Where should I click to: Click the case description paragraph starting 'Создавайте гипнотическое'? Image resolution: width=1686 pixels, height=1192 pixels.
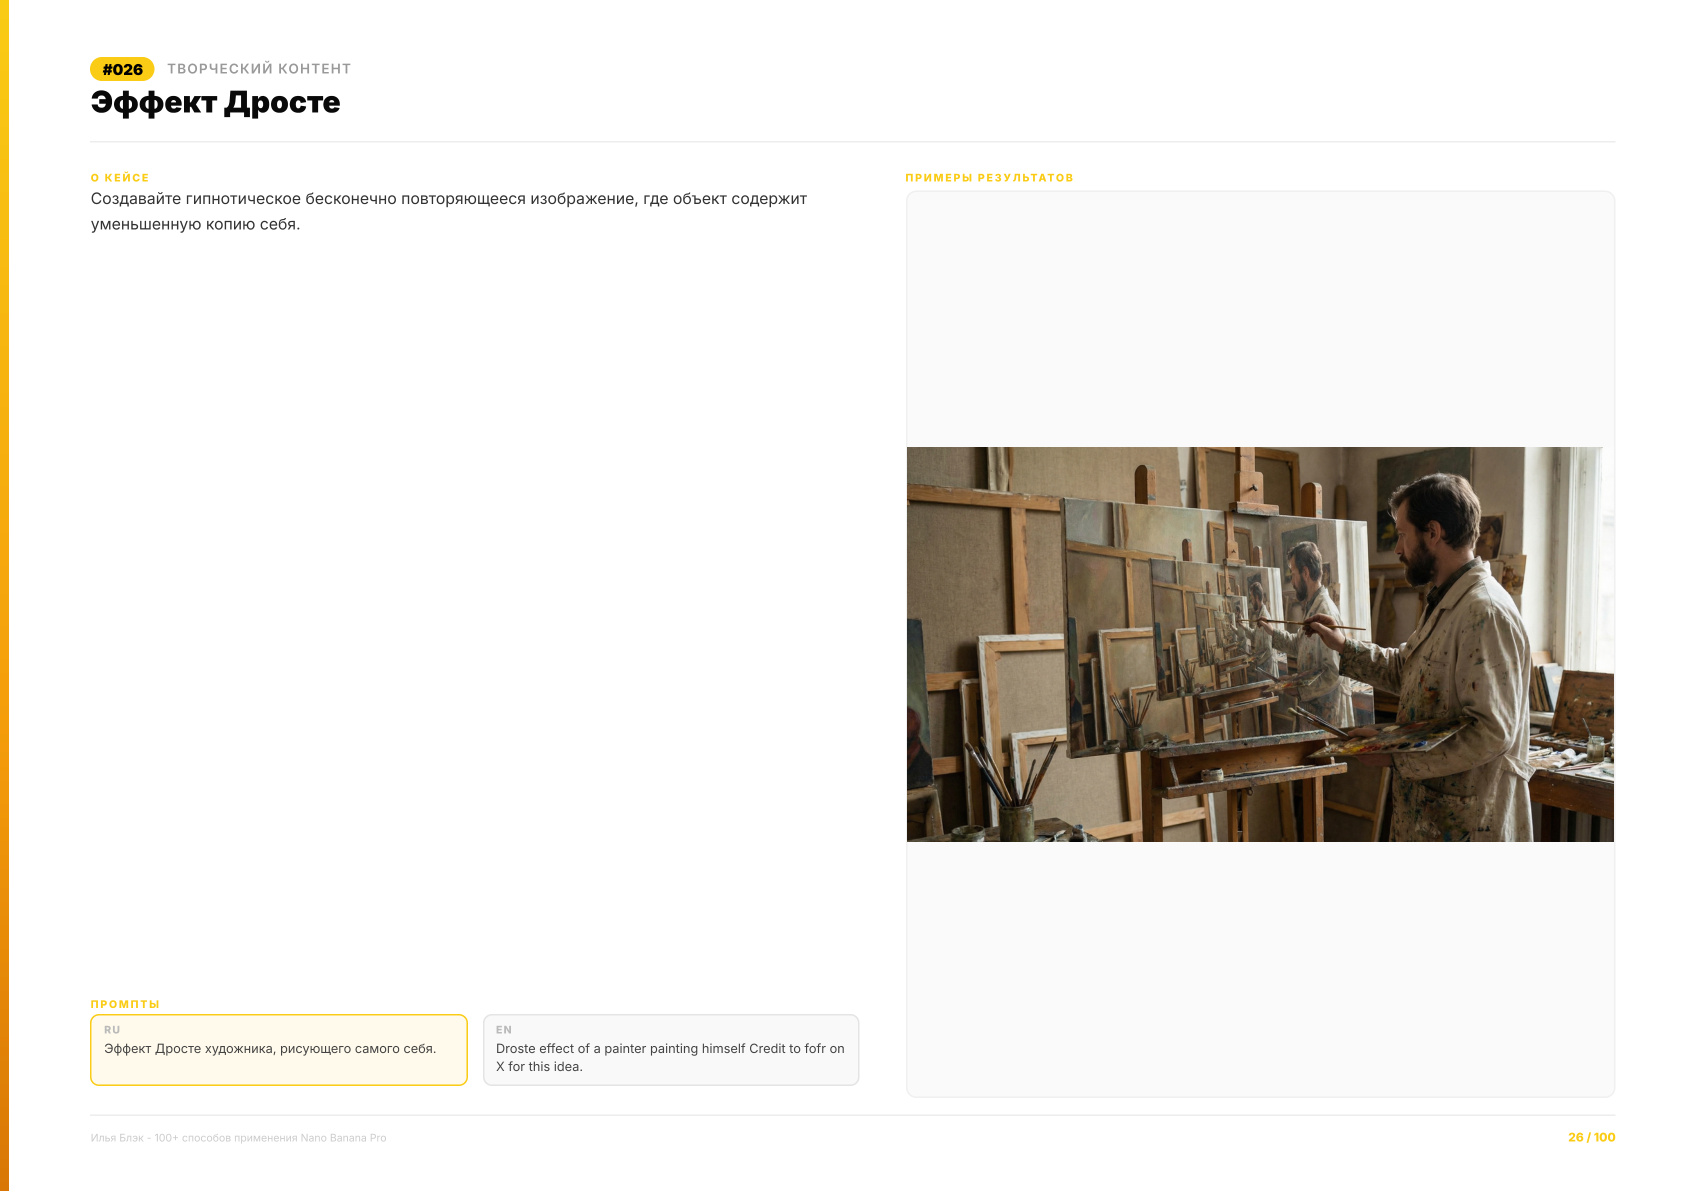(449, 211)
